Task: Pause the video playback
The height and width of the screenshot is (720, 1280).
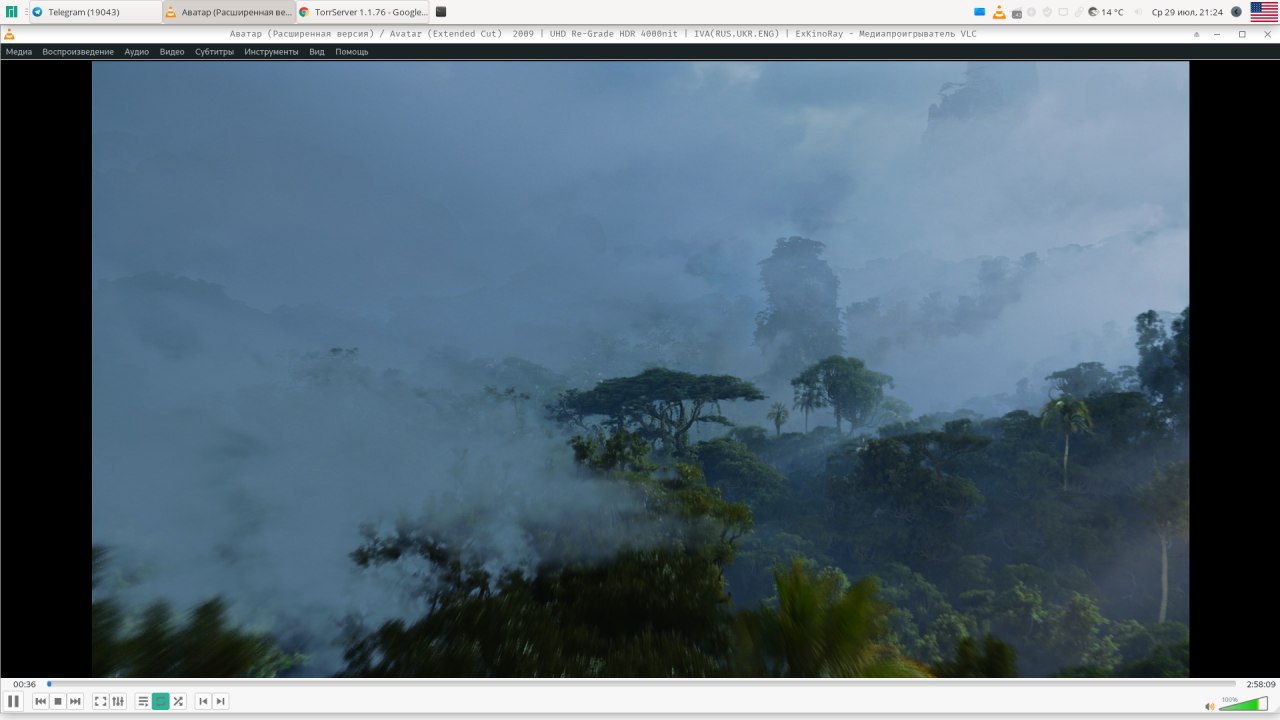Action: (13, 701)
